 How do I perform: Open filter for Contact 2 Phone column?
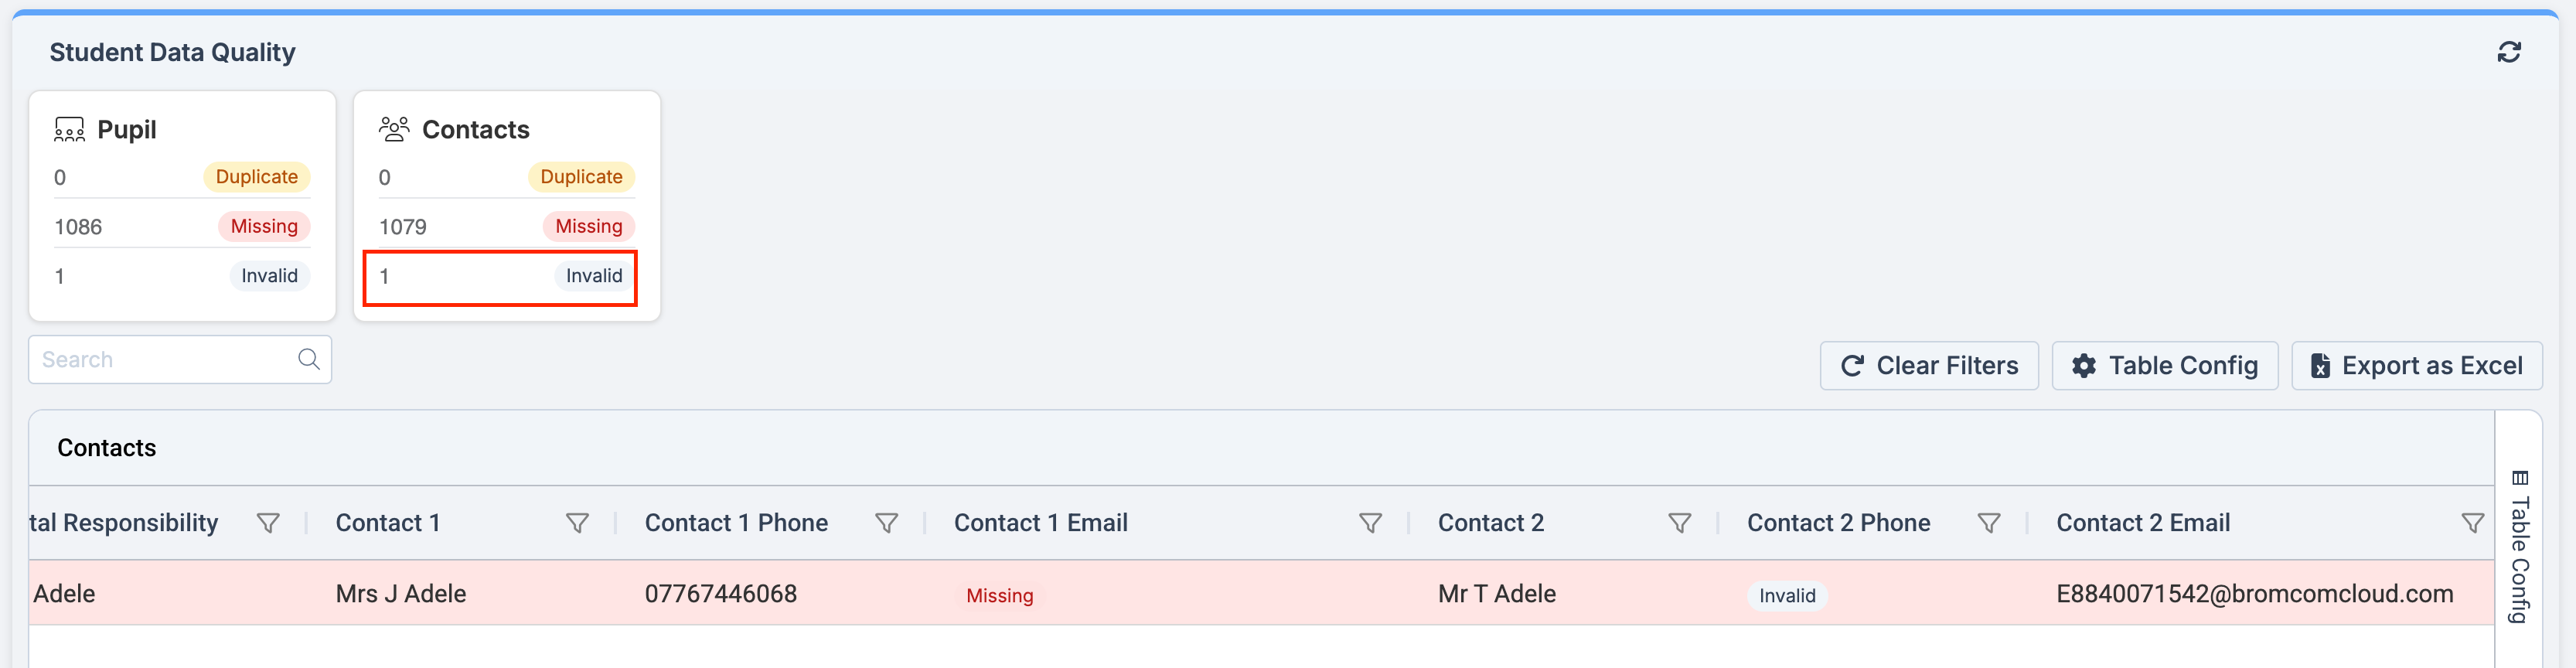1988,523
